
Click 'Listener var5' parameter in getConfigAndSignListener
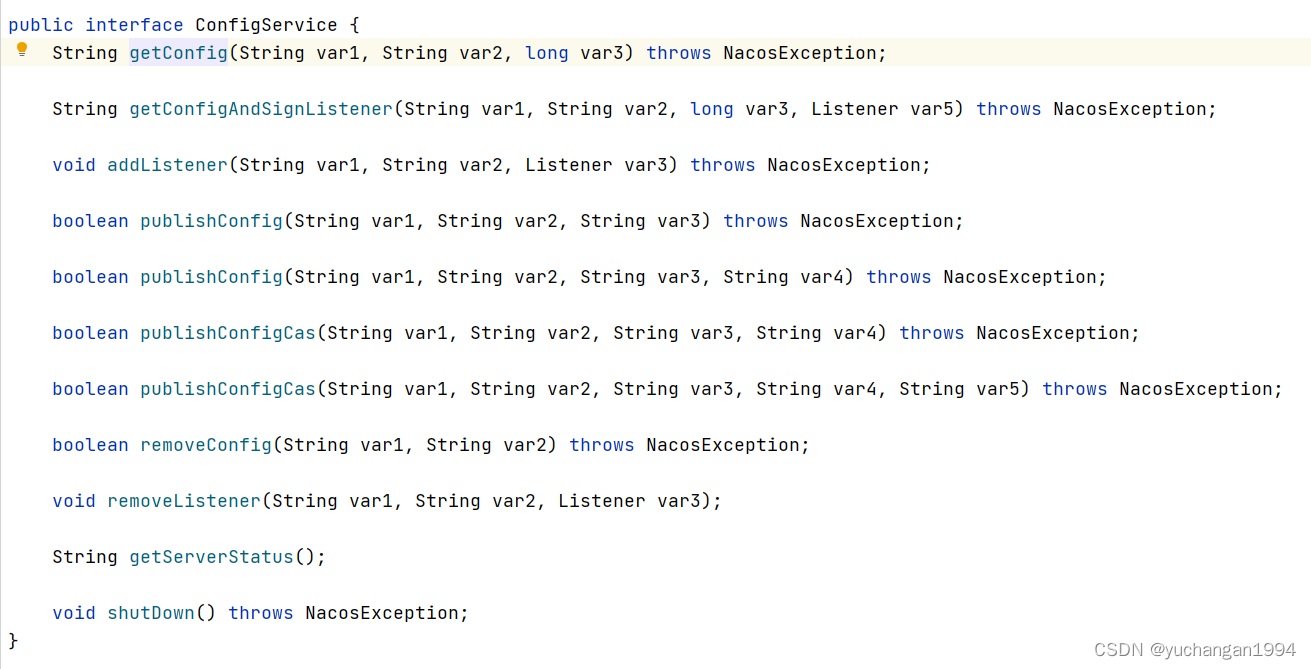[x=882, y=109]
